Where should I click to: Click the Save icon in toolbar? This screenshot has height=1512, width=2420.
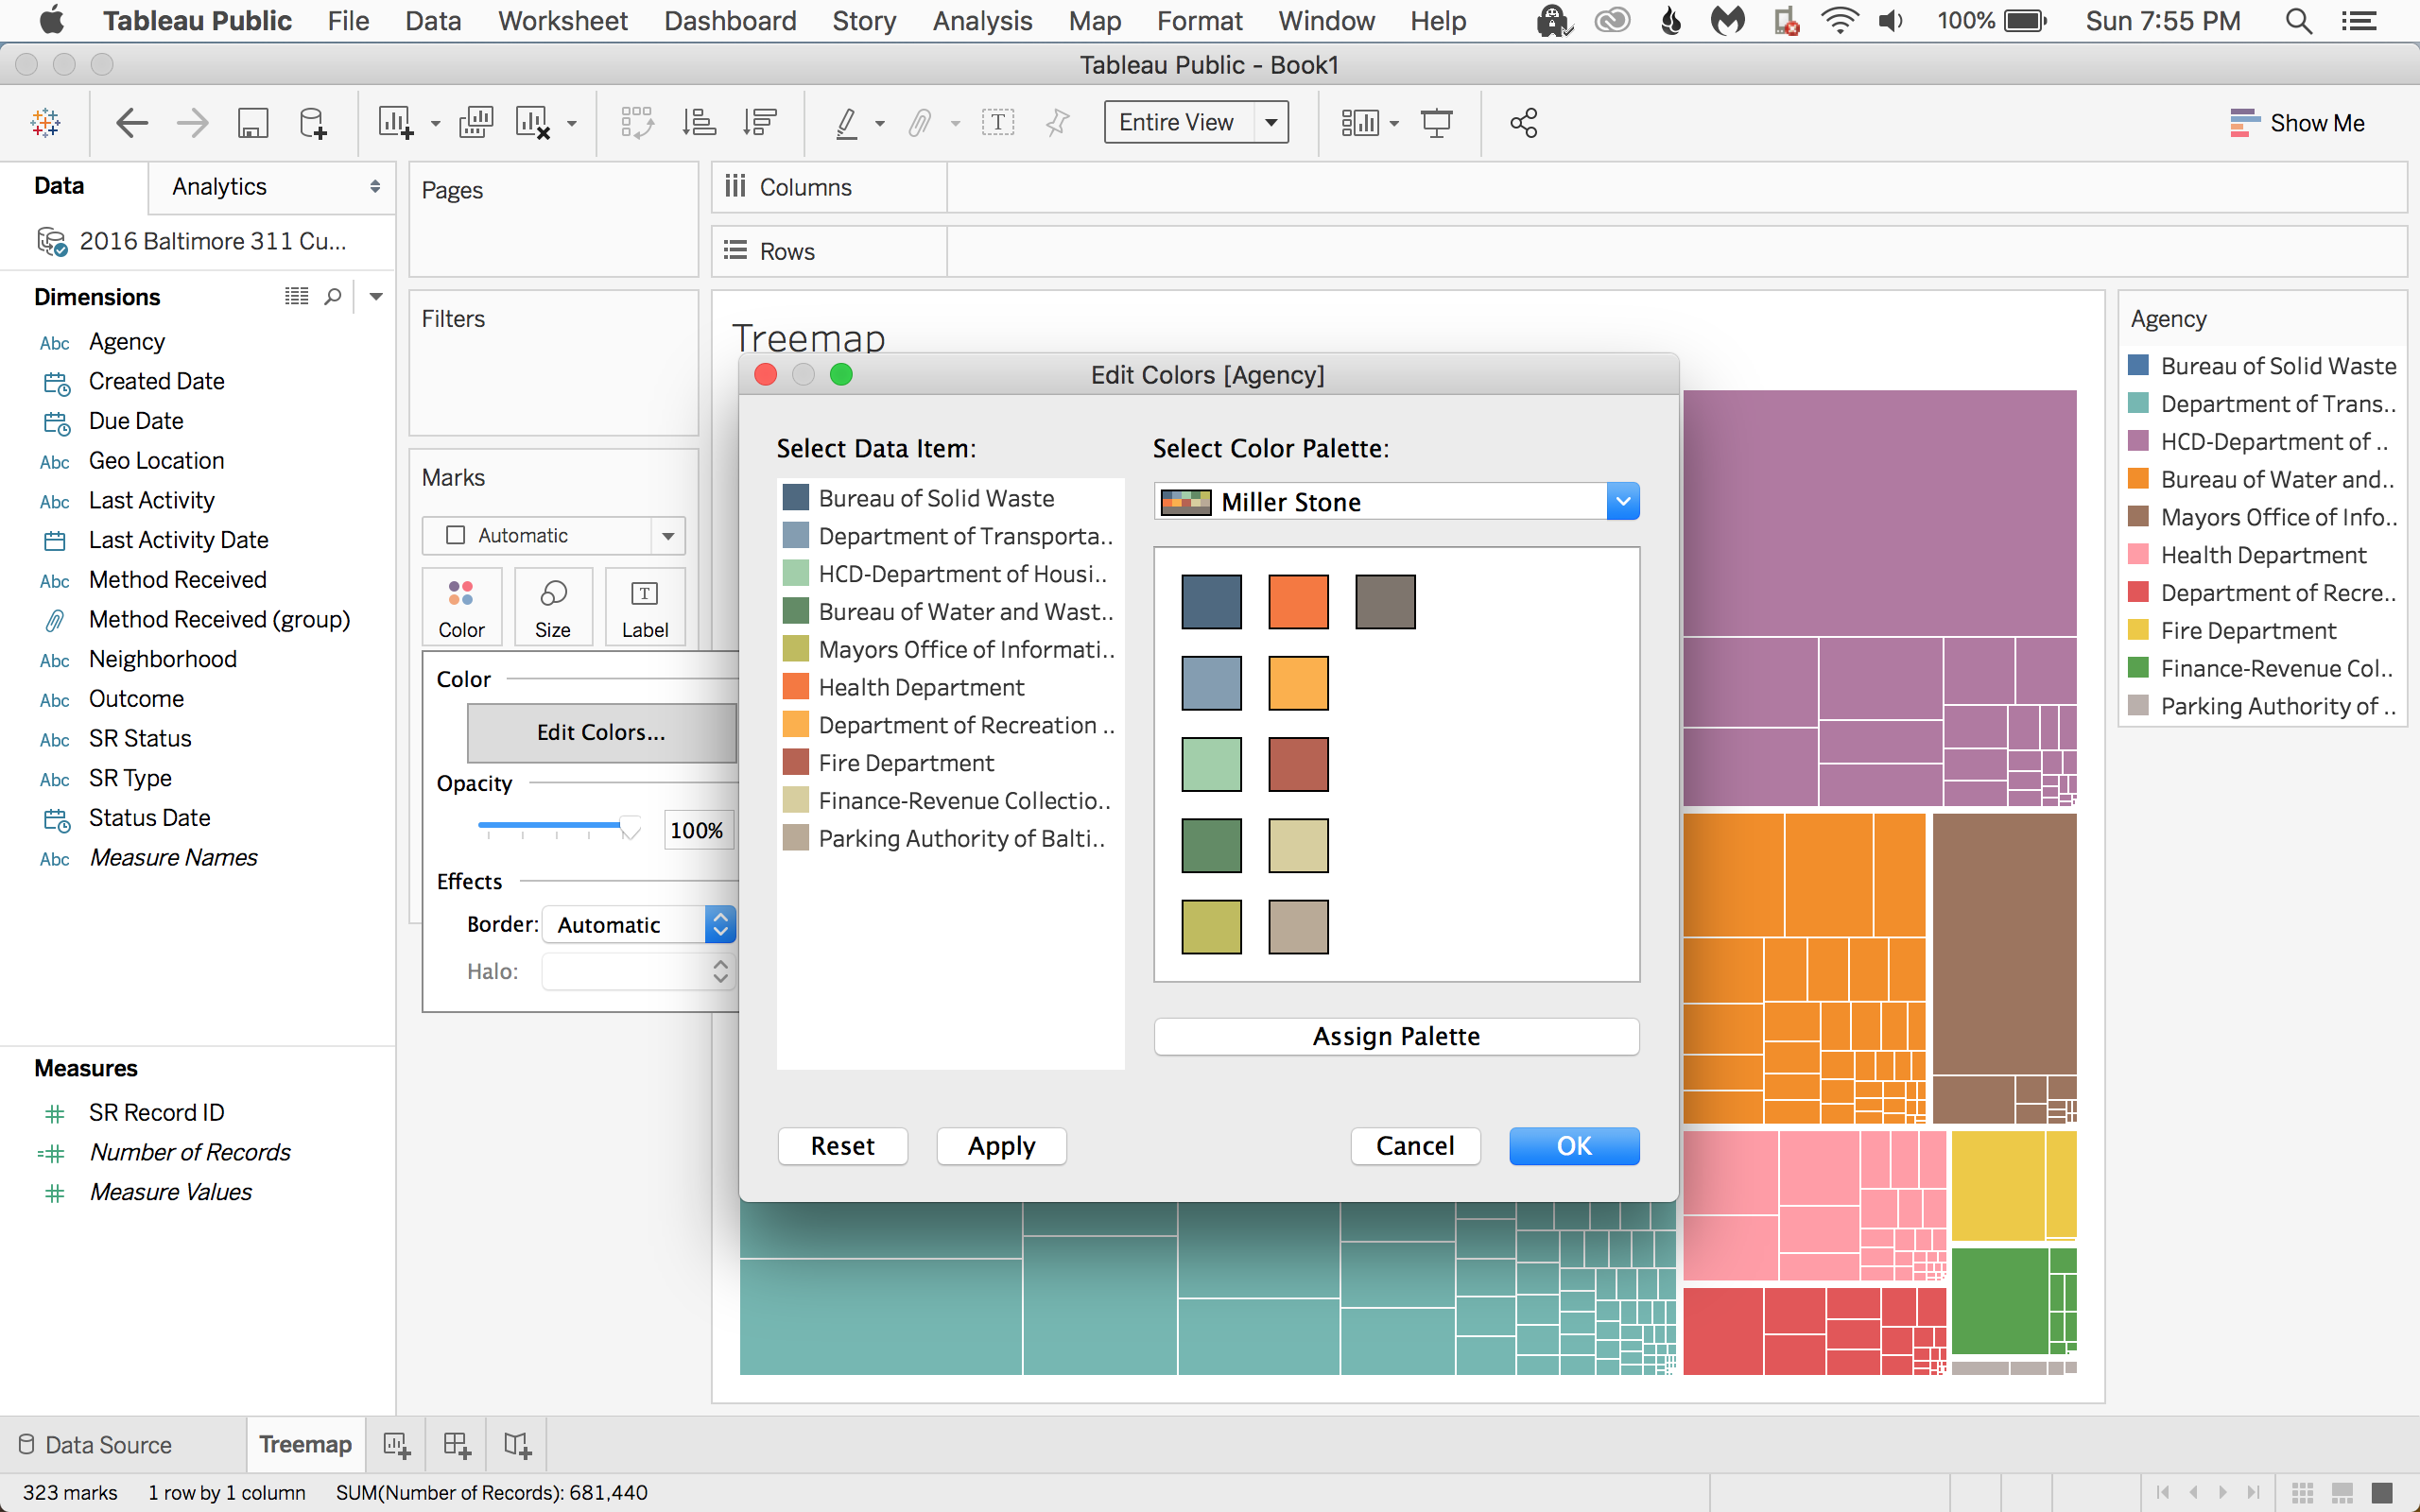coord(252,123)
